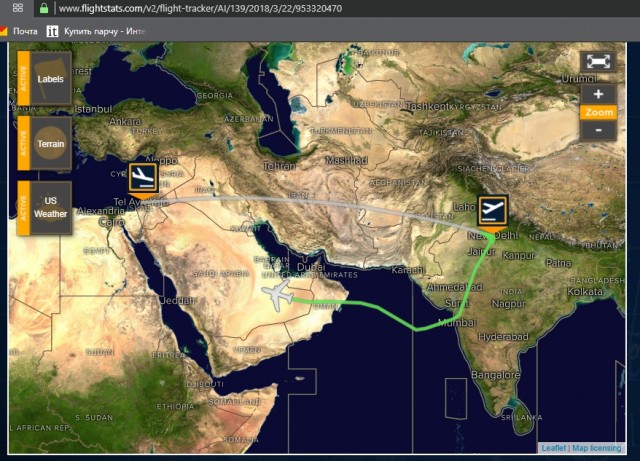640x461 pixels.
Task: Toggle the US Weather overlay
Action: pyautogui.click(x=50, y=207)
